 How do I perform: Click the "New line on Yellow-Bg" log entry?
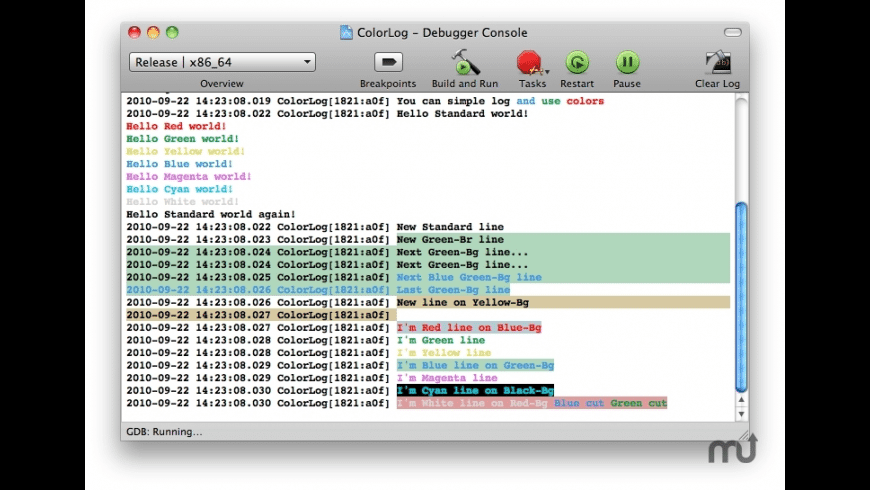pyautogui.click(x=462, y=302)
